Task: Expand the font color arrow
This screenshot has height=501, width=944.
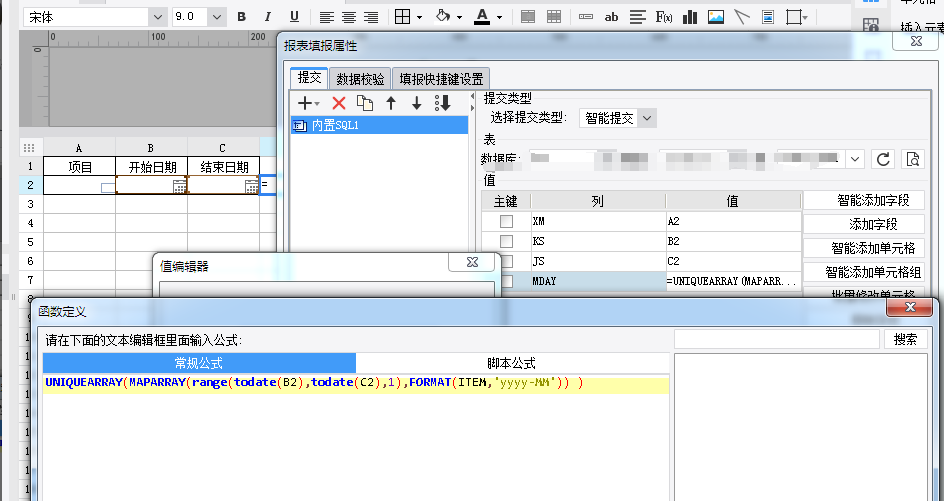Action: tap(499, 17)
